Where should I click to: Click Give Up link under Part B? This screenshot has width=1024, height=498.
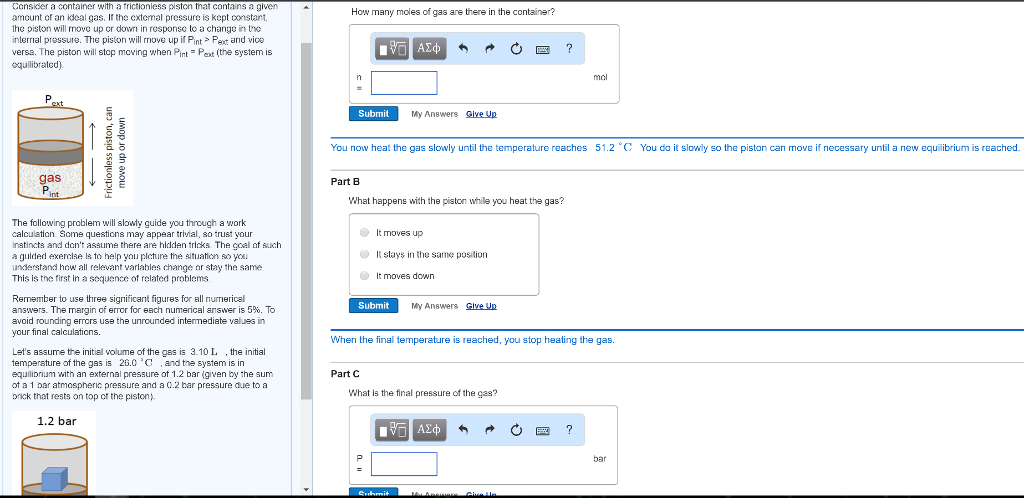coord(481,306)
